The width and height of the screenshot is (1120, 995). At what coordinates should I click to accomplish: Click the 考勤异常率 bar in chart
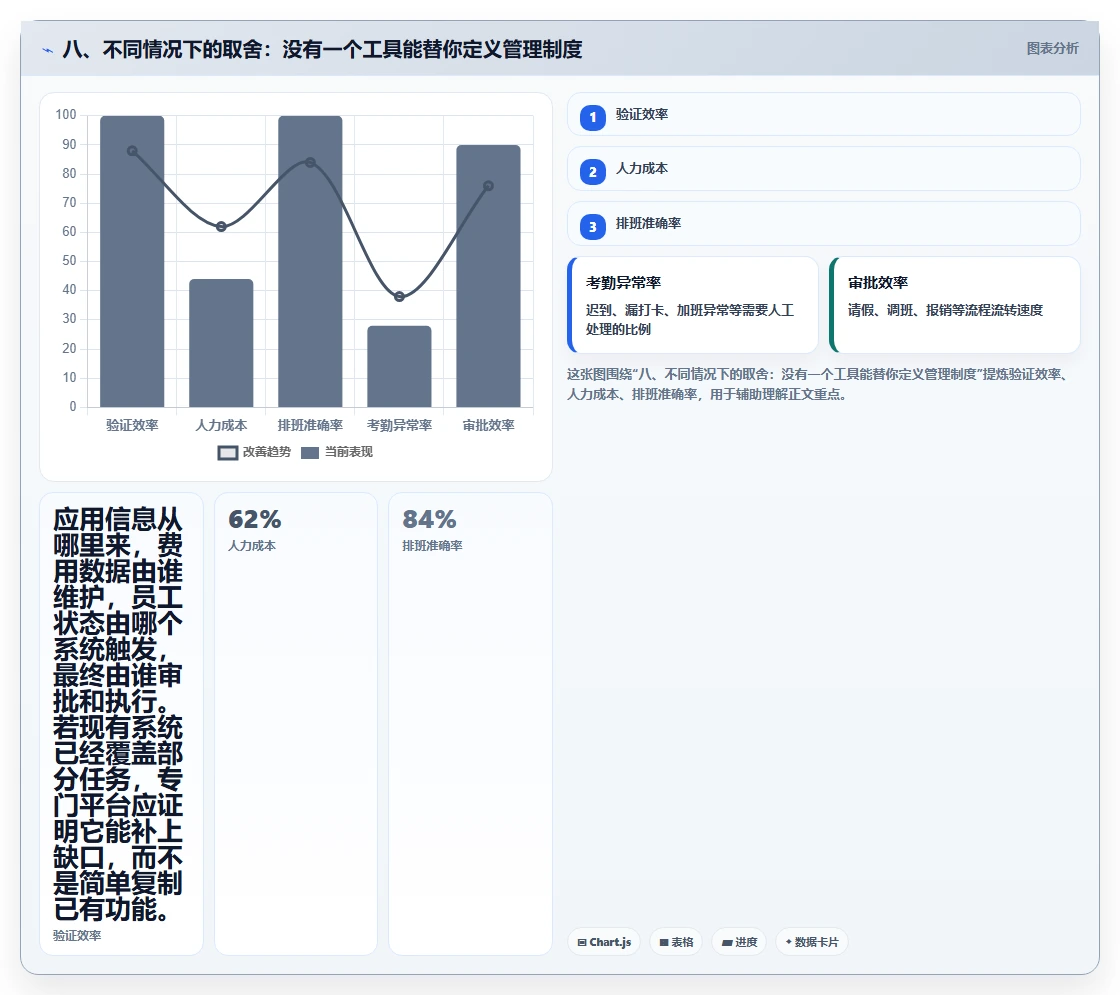[x=399, y=366]
